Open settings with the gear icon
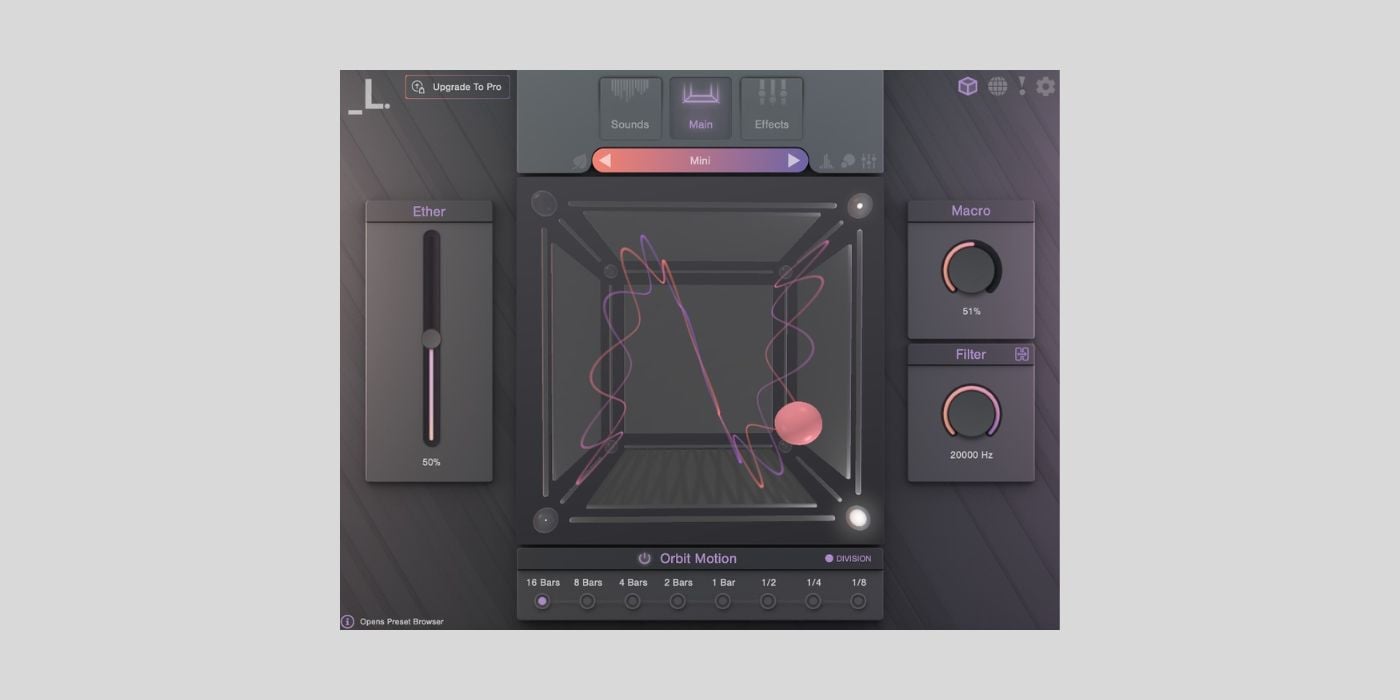 pos(1045,86)
